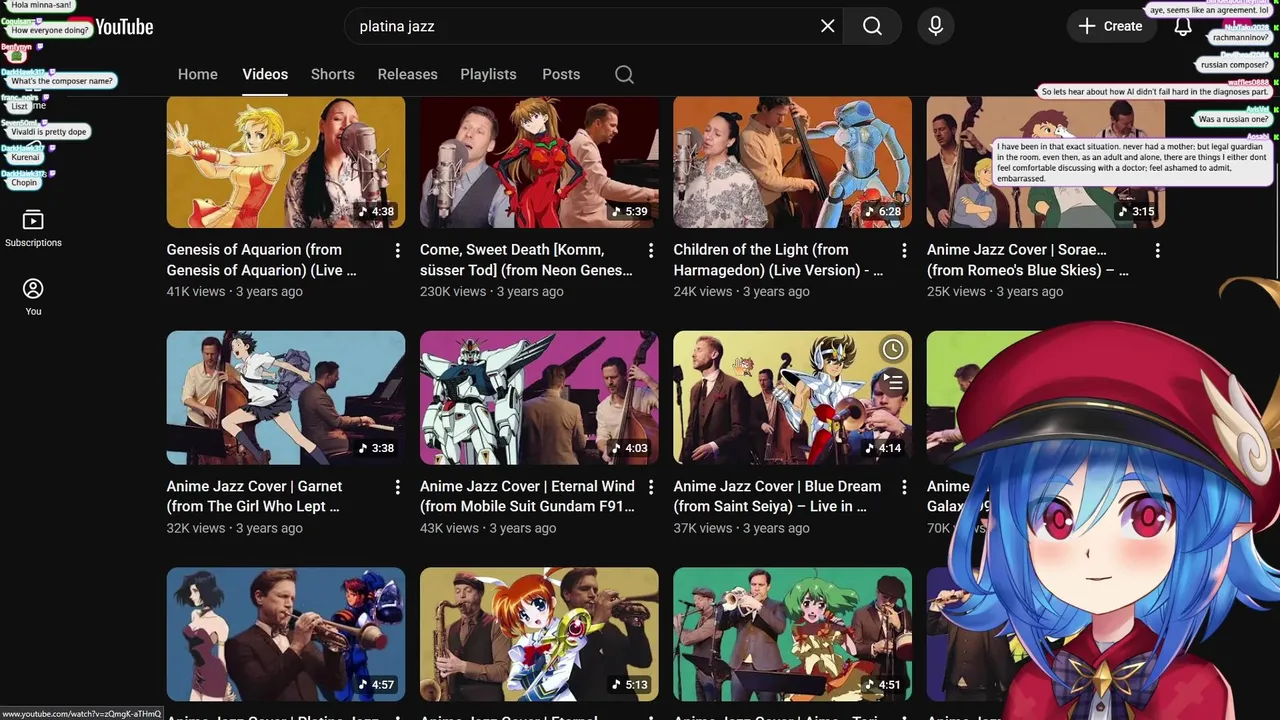Open the Eternal Wind Gundam thumbnail
This screenshot has height=720, width=1280.
pos(539,398)
